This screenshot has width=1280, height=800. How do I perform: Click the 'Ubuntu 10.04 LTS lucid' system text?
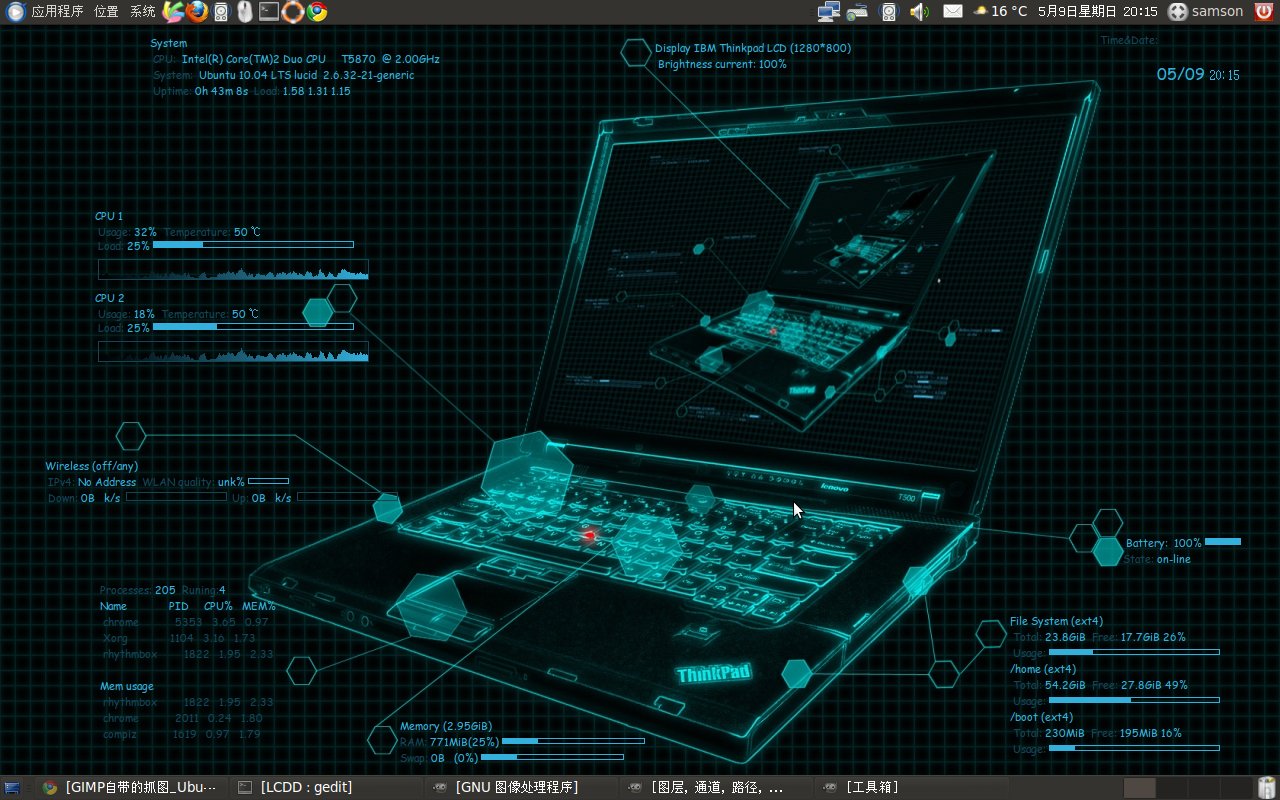click(259, 75)
